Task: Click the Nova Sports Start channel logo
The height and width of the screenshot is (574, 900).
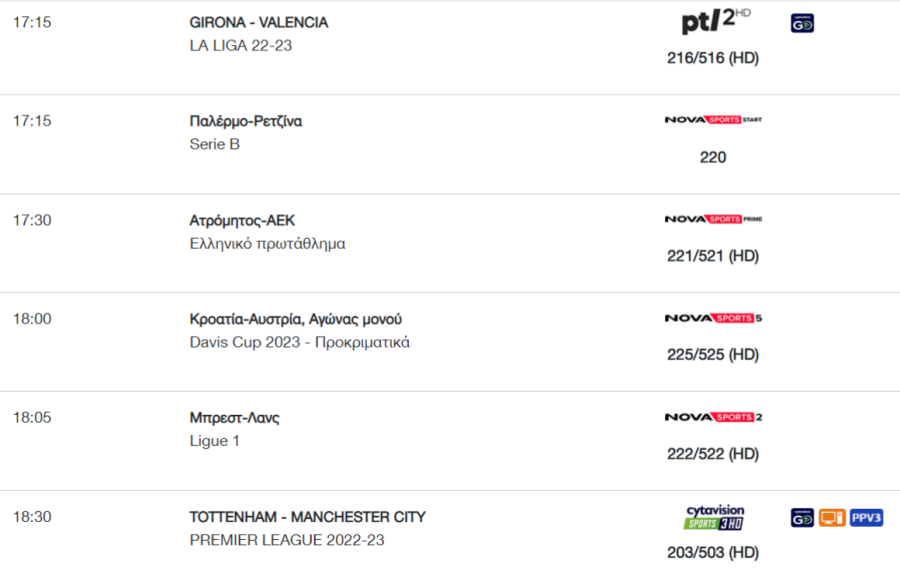Action: [x=713, y=119]
